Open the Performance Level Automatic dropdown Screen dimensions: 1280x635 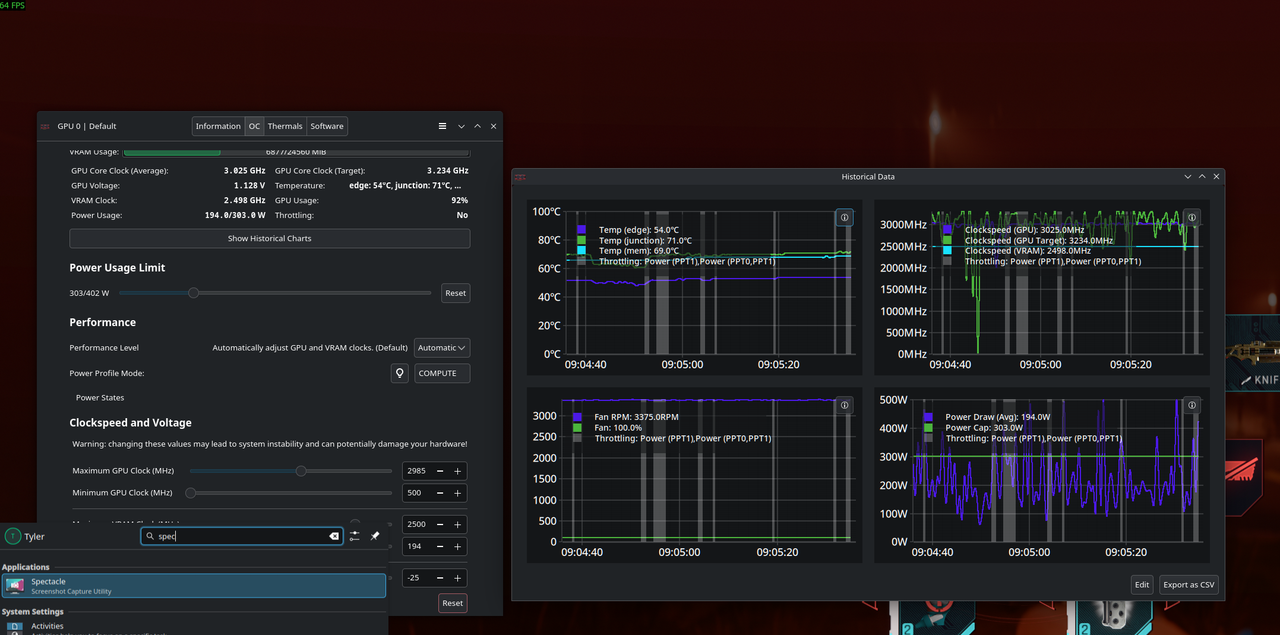click(x=442, y=348)
